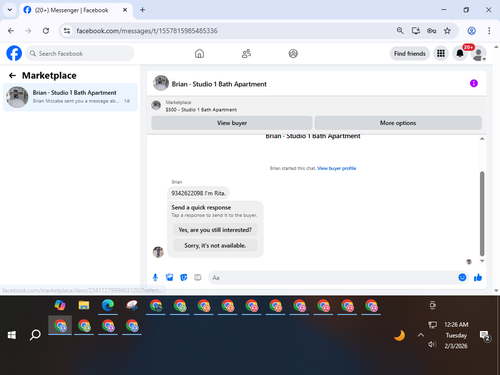Open the Facebook Menu grid icon
The image size is (500, 375).
441,53
